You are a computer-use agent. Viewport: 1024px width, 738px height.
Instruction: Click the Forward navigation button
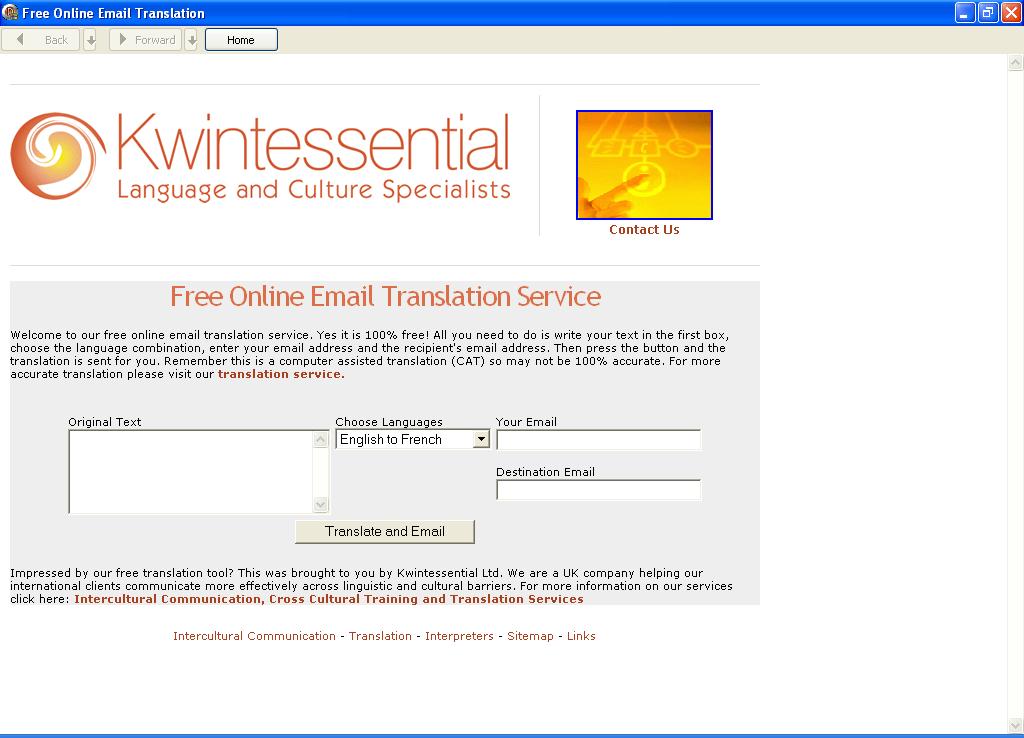click(145, 40)
